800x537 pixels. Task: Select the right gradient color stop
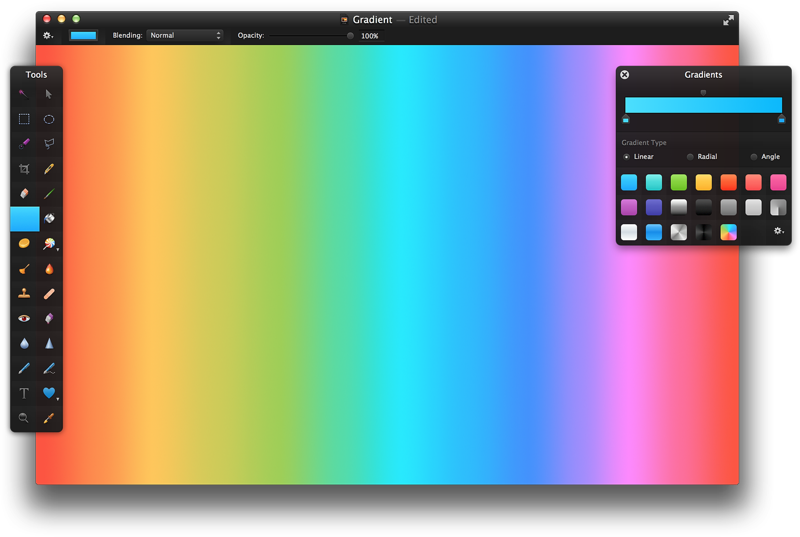click(781, 119)
